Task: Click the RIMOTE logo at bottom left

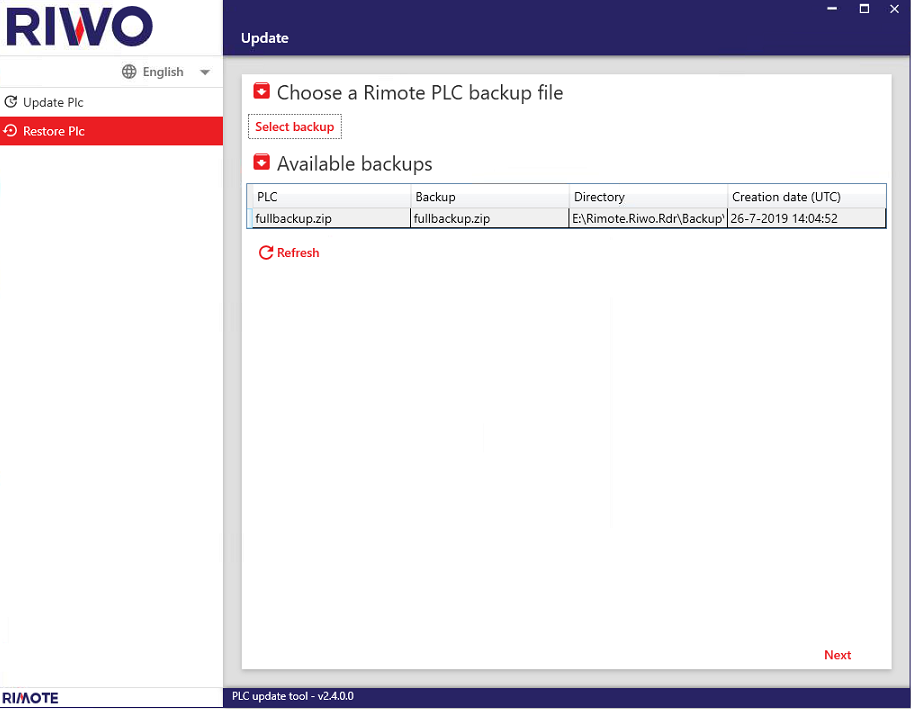Action: 30,698
